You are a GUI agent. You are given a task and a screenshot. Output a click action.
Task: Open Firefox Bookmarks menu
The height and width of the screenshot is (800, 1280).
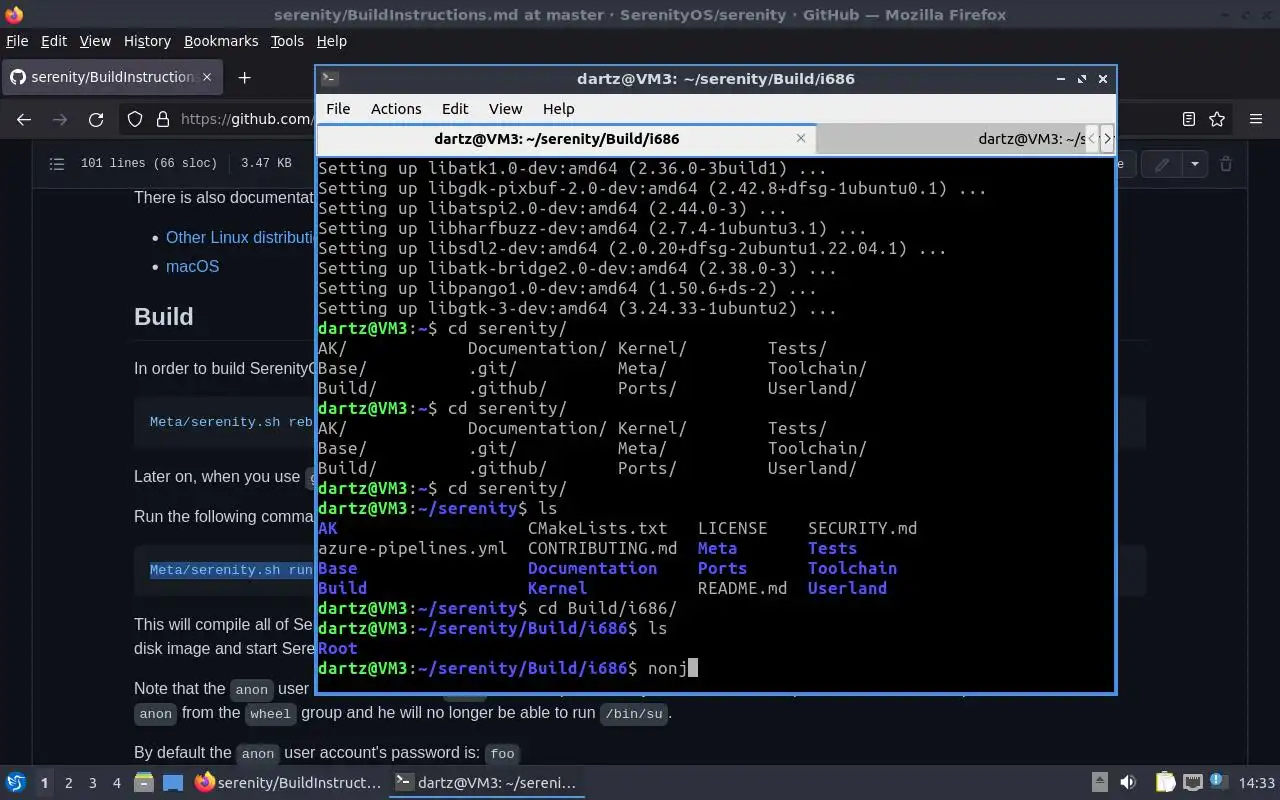(221, 41)
